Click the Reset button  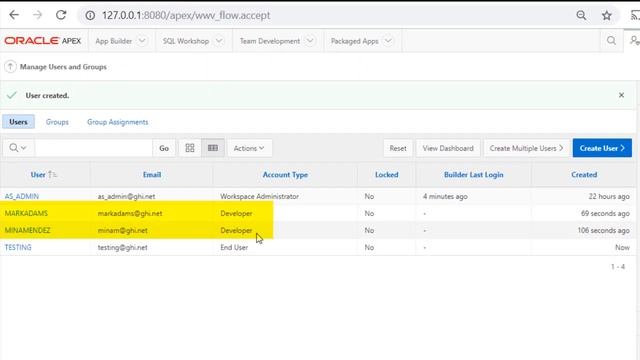(398, 148)
